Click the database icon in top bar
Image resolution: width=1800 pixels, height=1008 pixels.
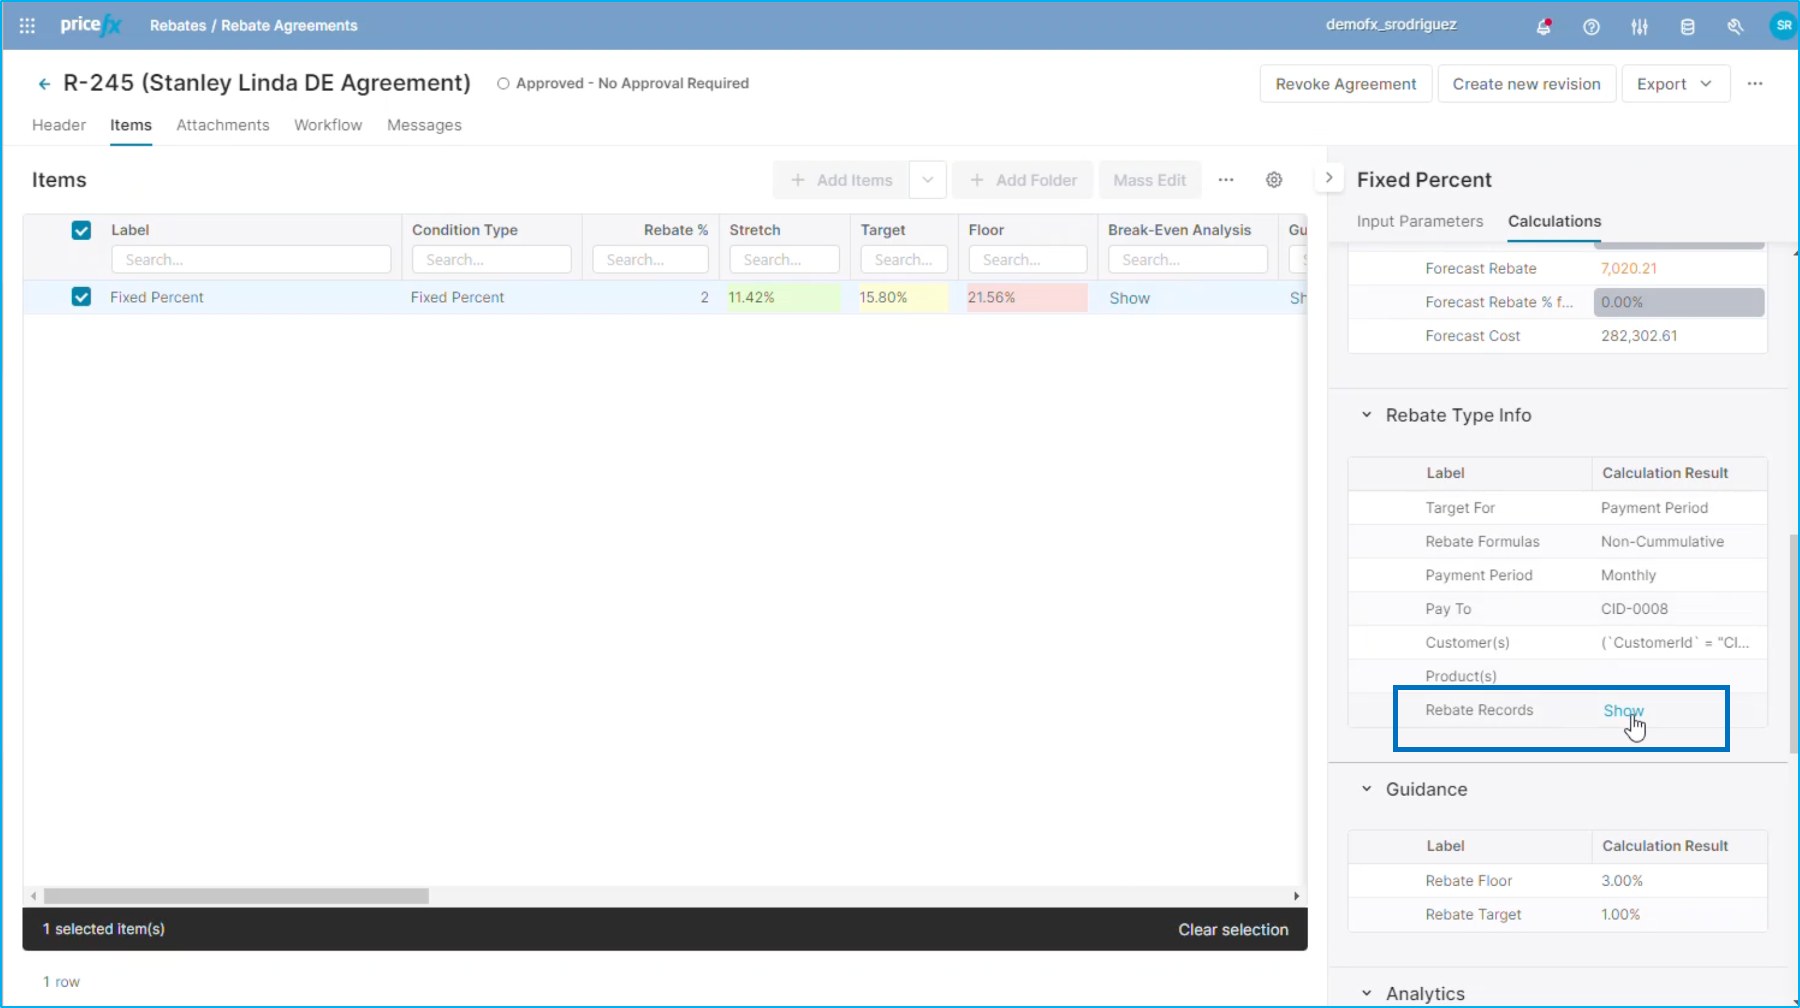1687,27
